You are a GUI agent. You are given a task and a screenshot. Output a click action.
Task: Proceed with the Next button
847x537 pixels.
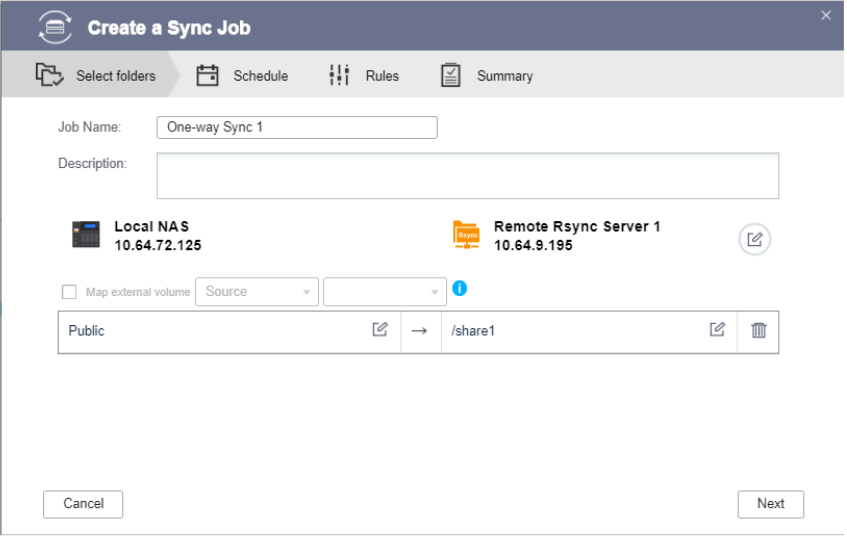pyautogui.click(x=770, y=504)
